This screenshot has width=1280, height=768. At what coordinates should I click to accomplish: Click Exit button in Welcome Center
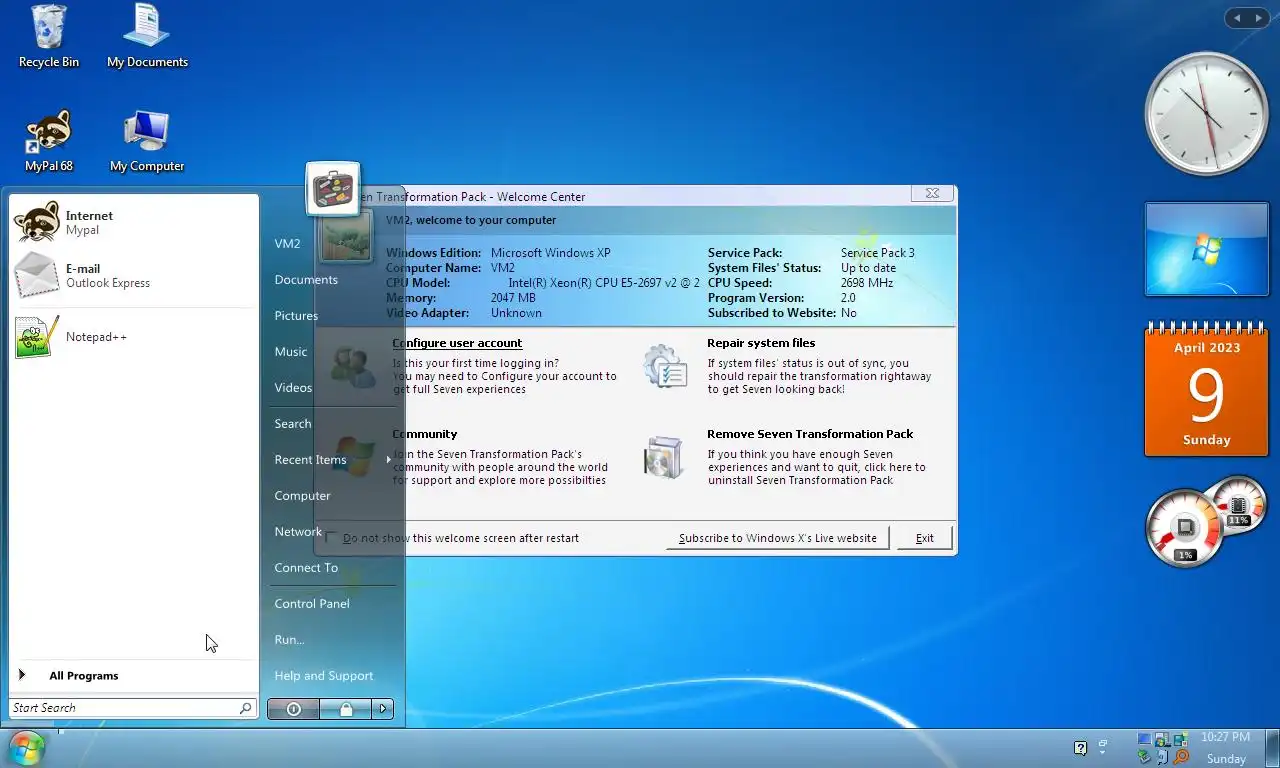[x=925, y=538]
